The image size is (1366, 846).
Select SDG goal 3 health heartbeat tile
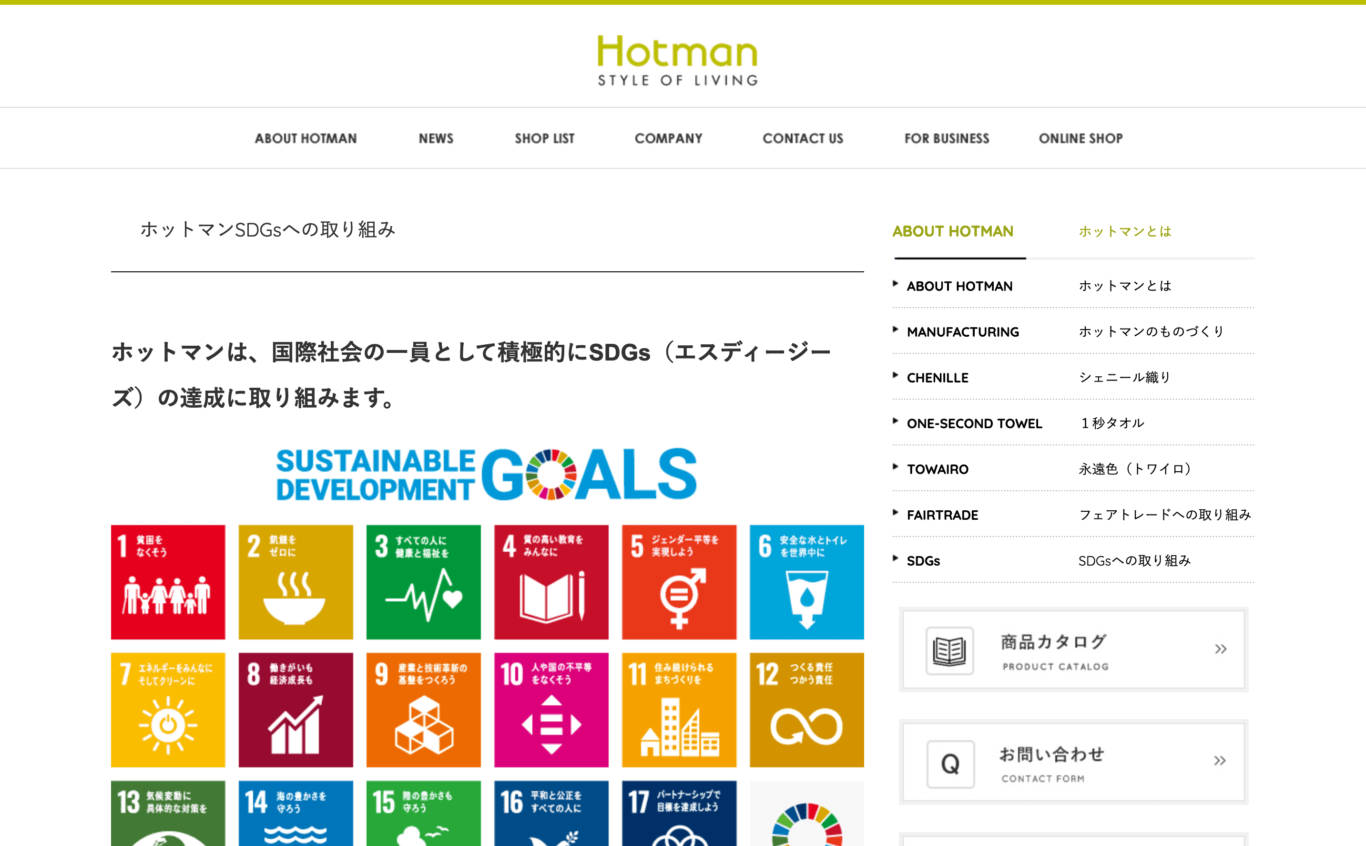423,582
